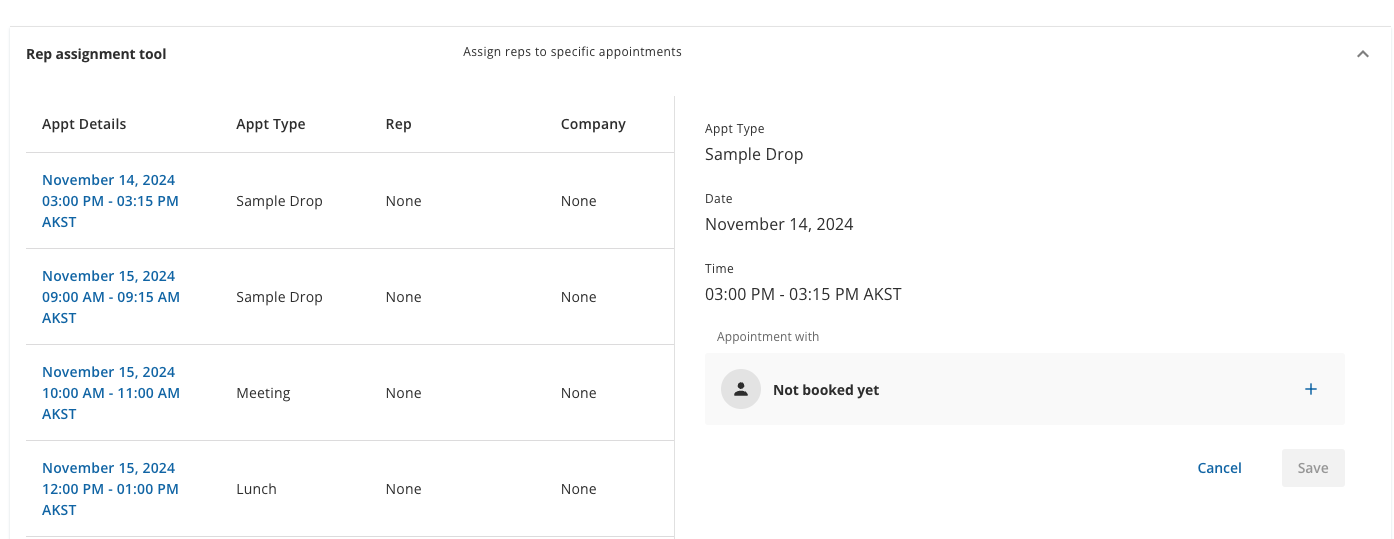Click Sample Drop in November 14 row
1394x539 pixels.
(x=279, y=201)
